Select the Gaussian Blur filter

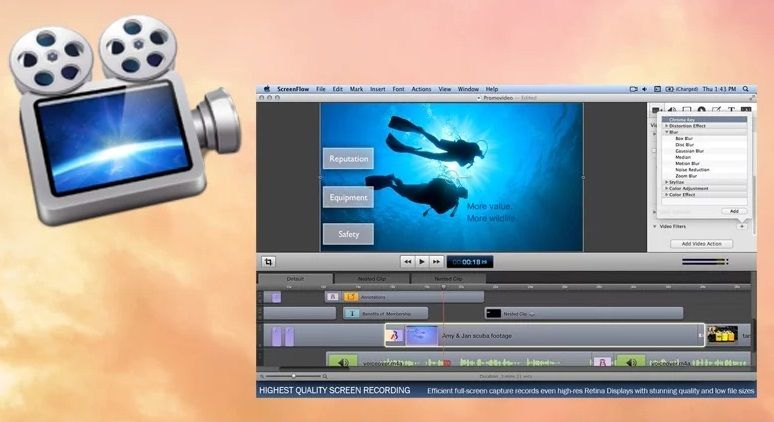click(x=689, y=151)
